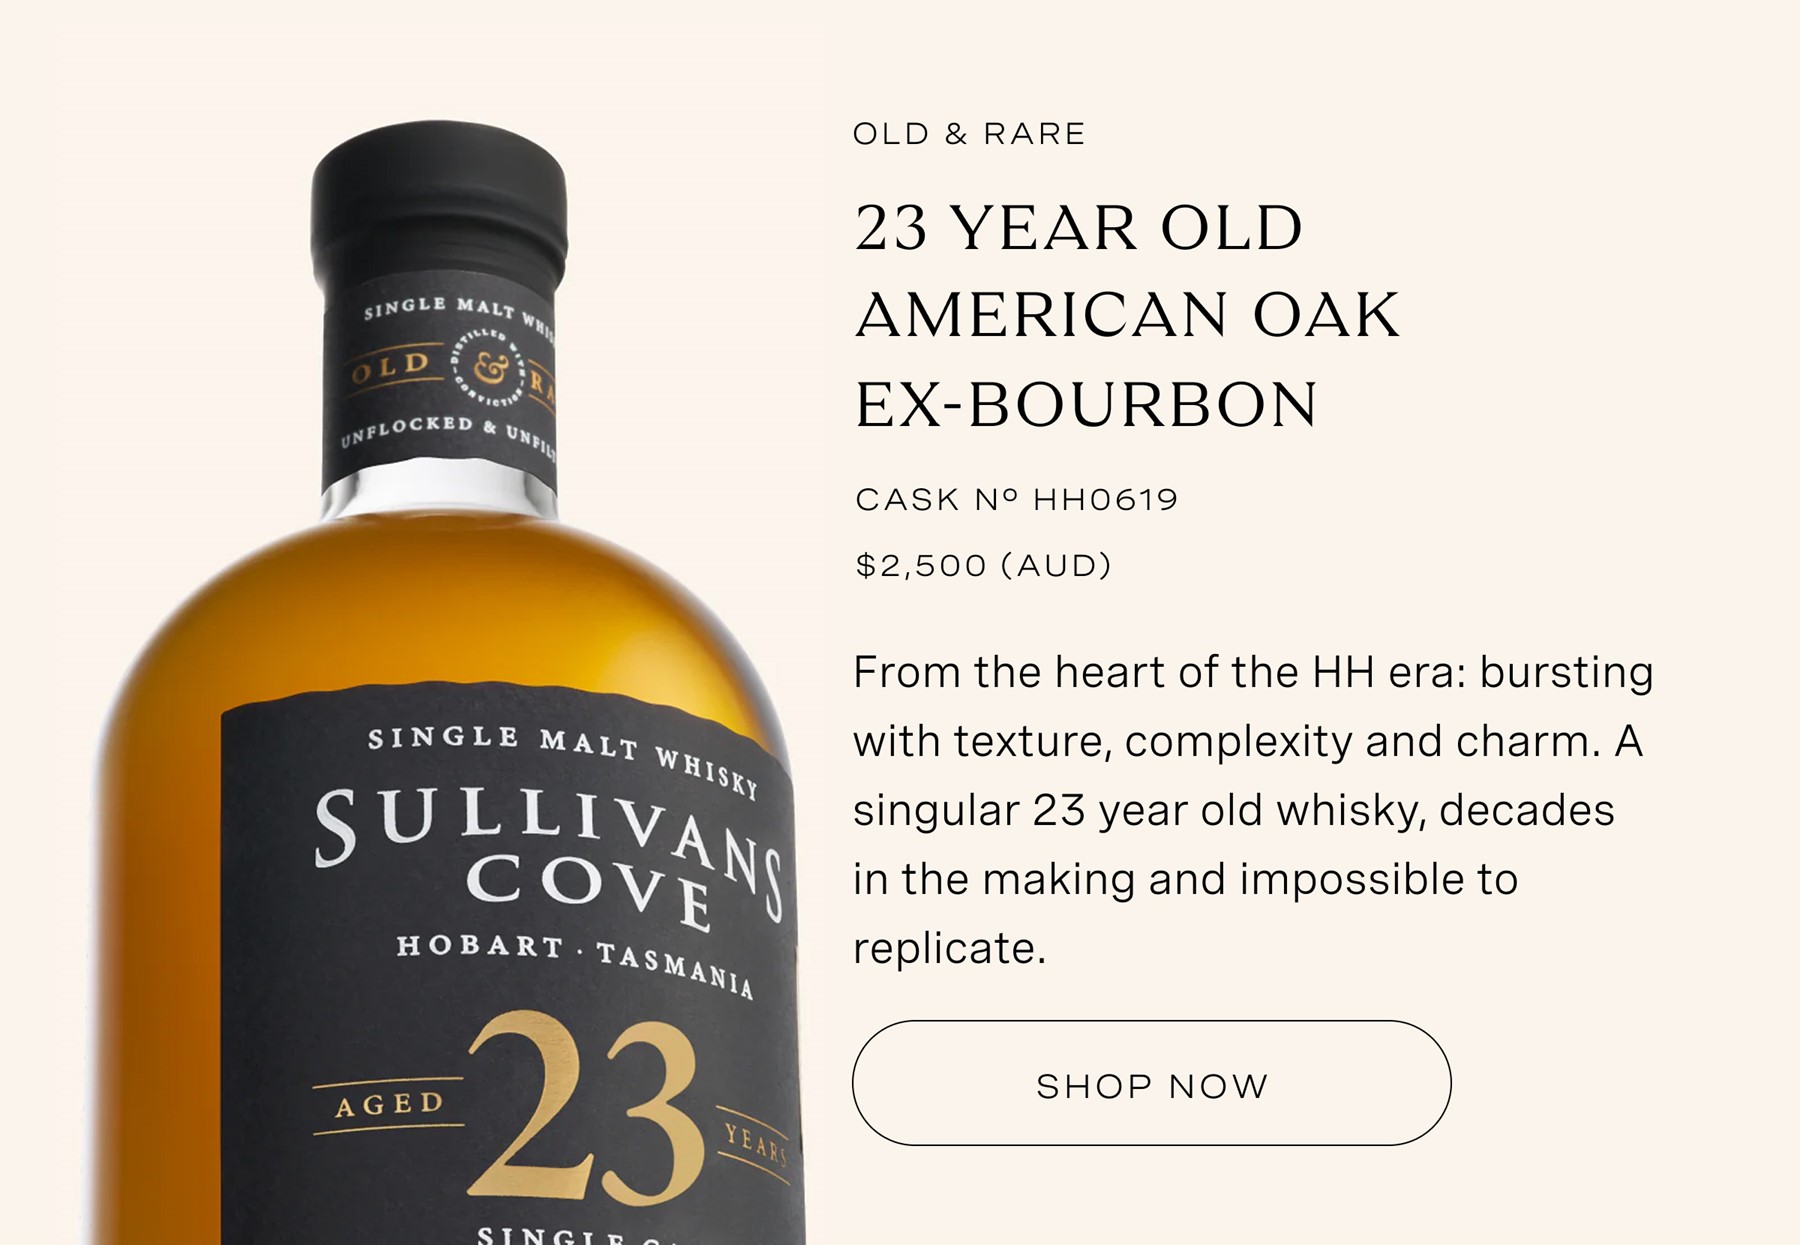This screenshot has height=1245, width=1800.
Task: Click the product description paragraph
Action: pos(1252,810)
